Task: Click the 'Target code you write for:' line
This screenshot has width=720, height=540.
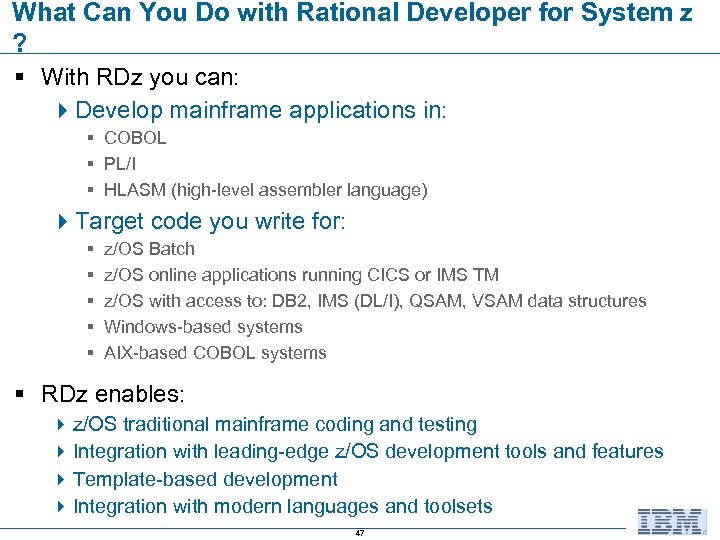Action: pos(210,221)
